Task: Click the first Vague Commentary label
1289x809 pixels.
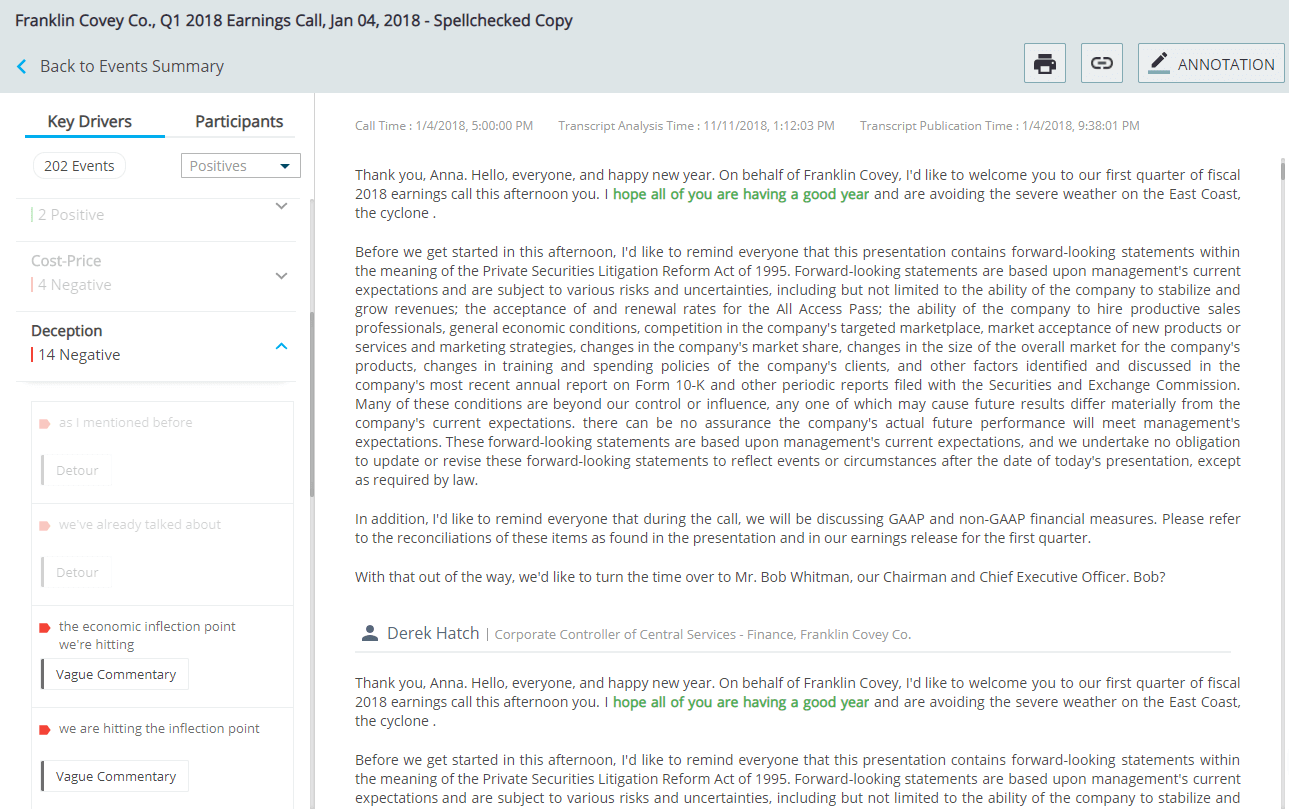Action: [x=116, y=675]
